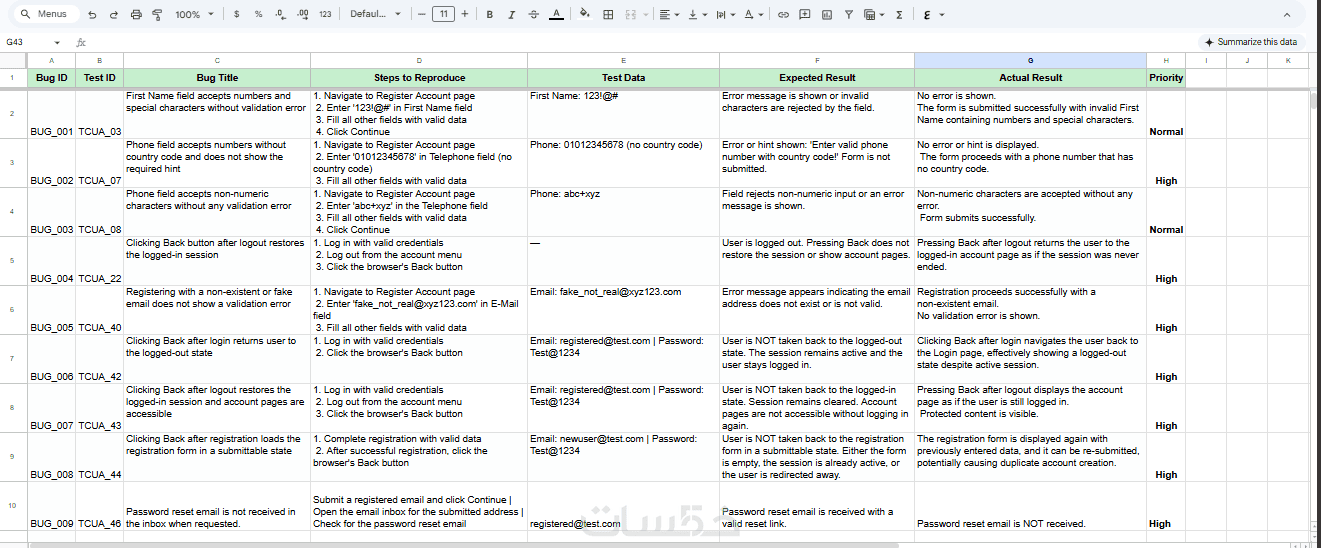This screenshot has width=1321, height=548.
Task: Click the horizontal scrollbar at bottom
Action: click(465, 544)
